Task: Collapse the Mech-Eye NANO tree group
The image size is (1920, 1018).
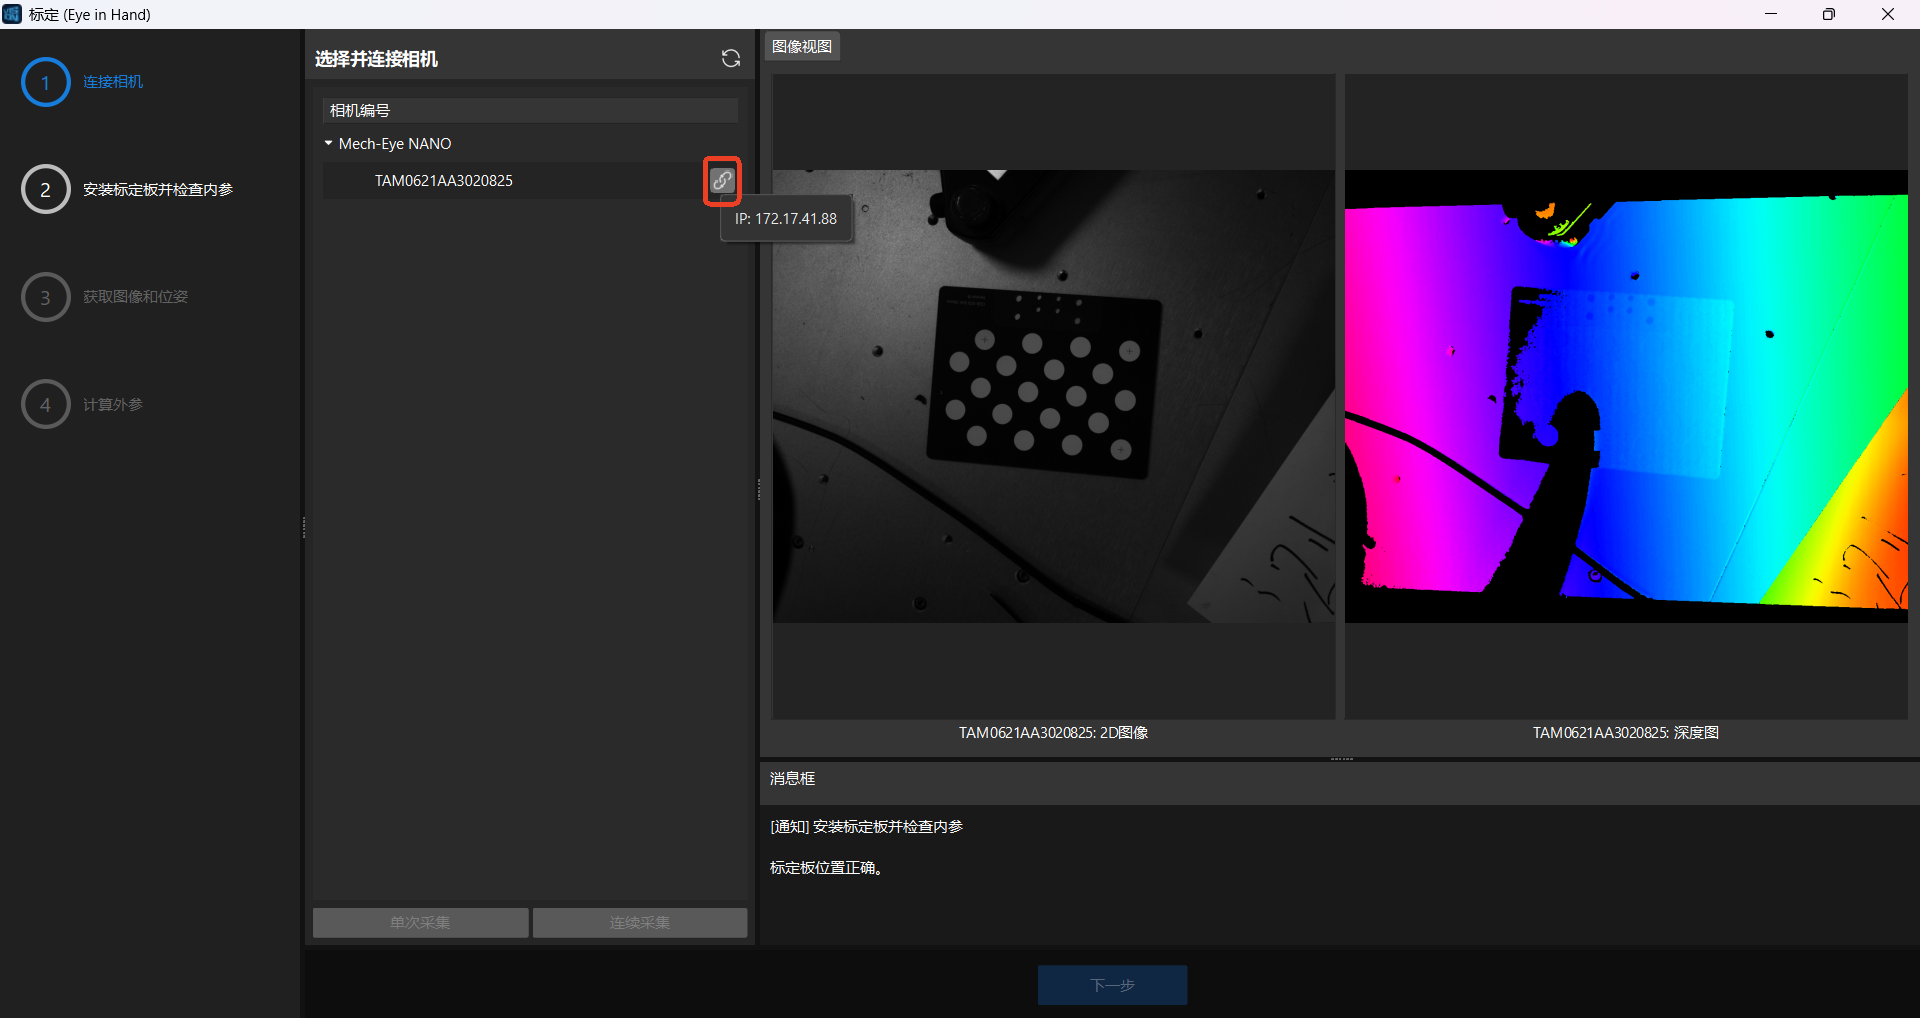Action: [x=328, y=144]
